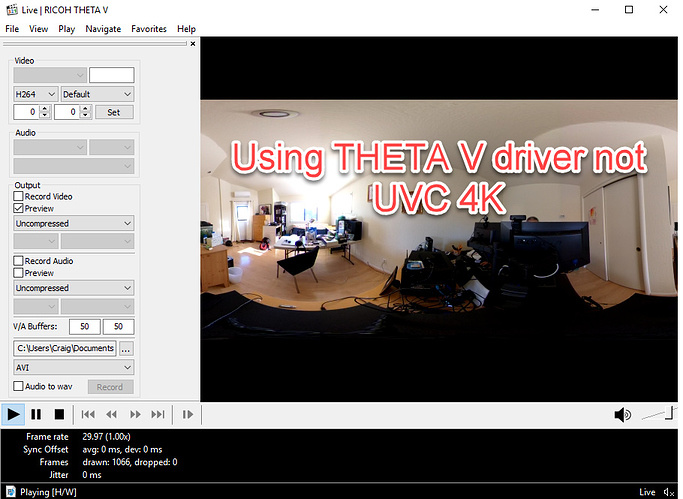The height and width of the screenshot is (499, 683).
Task: Open the Help menu
Action: [186, 29]
